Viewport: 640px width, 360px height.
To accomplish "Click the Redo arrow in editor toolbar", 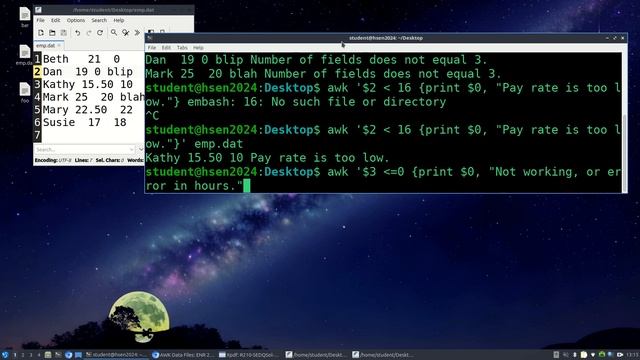I will 89,33.
